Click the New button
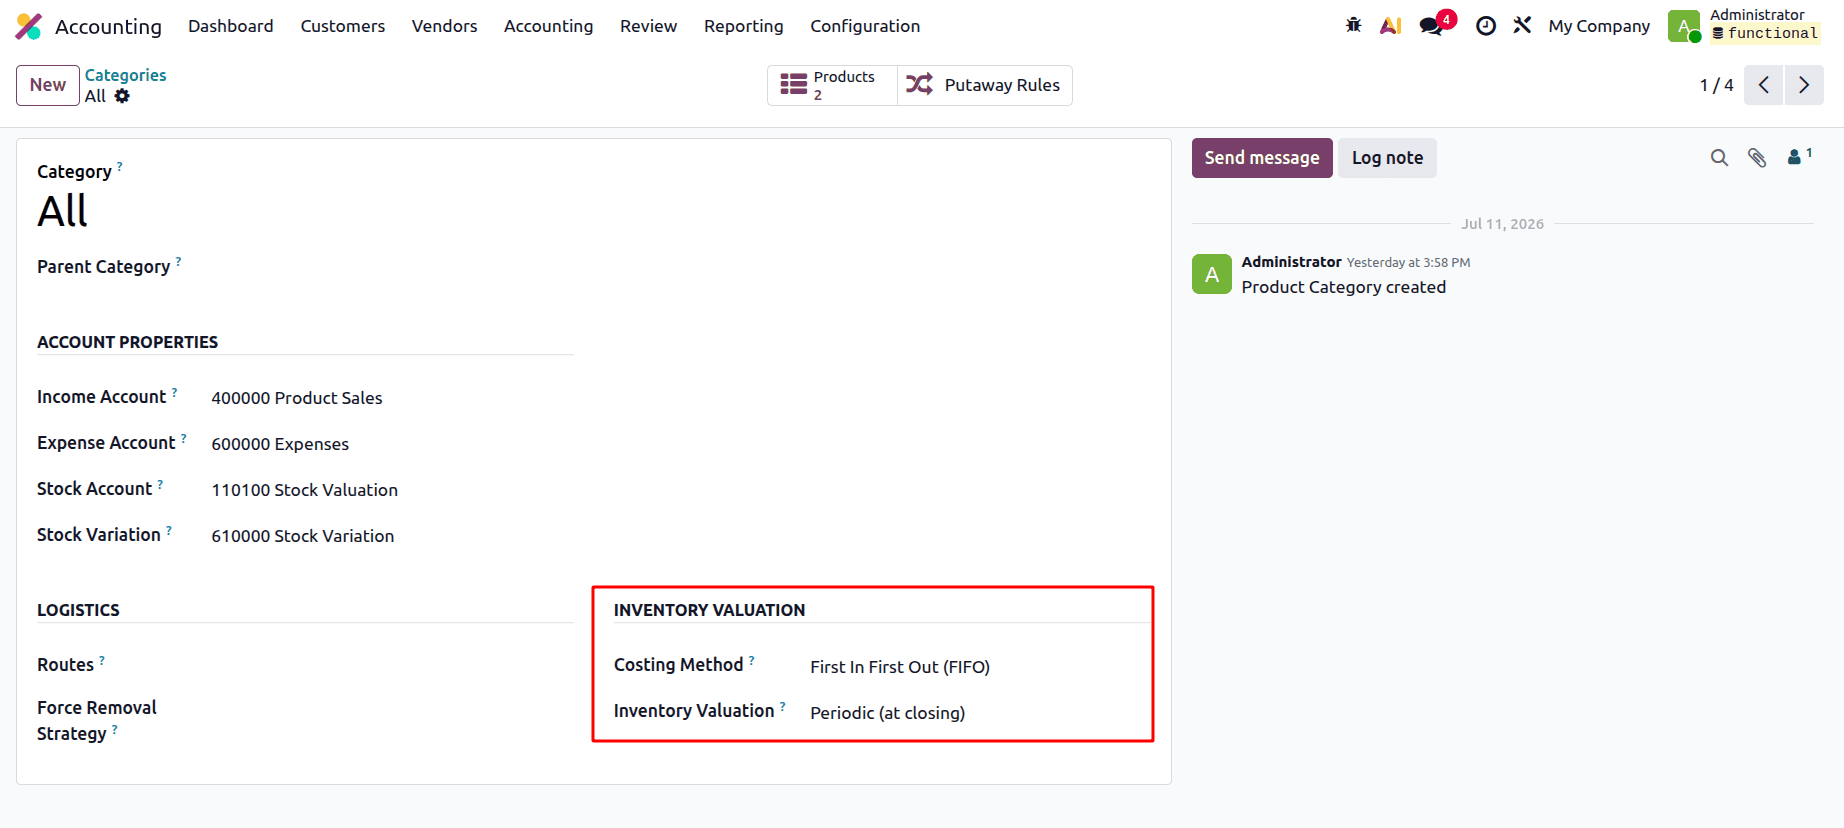The image size is (1844, 828). [x=48, y=85]
